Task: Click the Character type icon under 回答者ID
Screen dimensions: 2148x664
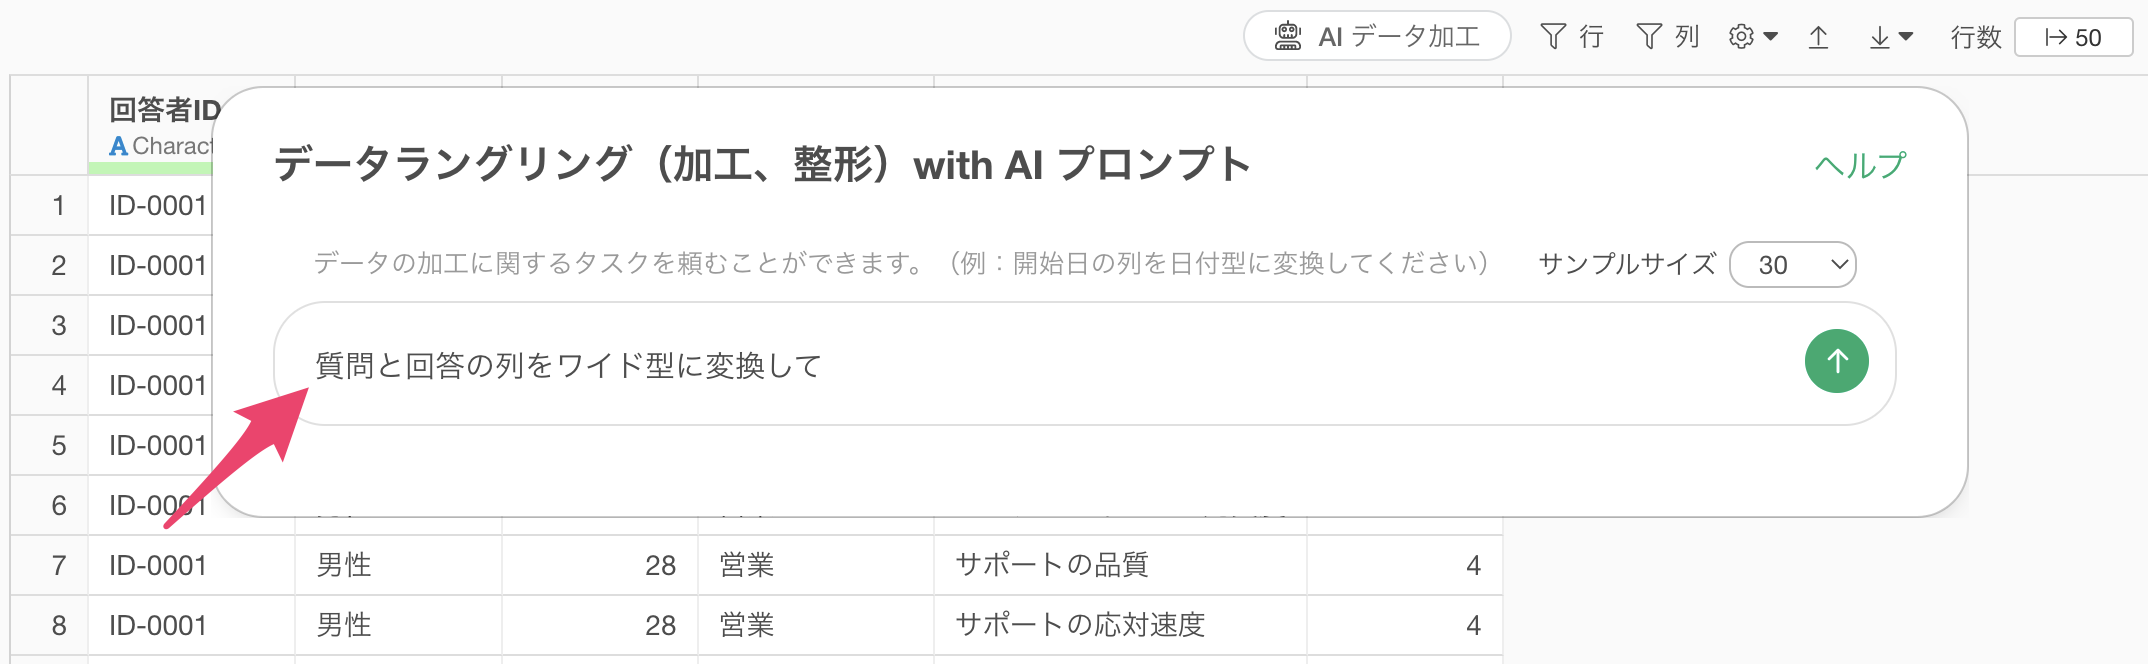Action: point(118,146)
